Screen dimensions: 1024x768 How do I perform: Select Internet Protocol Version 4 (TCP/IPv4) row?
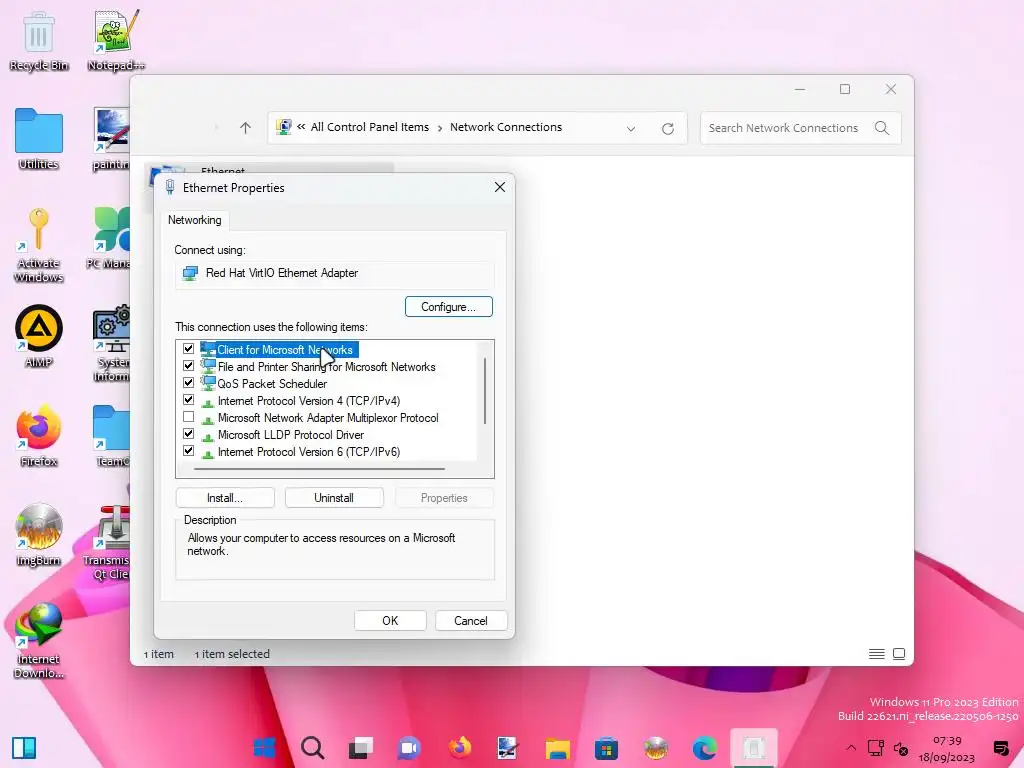coord(308,401)
